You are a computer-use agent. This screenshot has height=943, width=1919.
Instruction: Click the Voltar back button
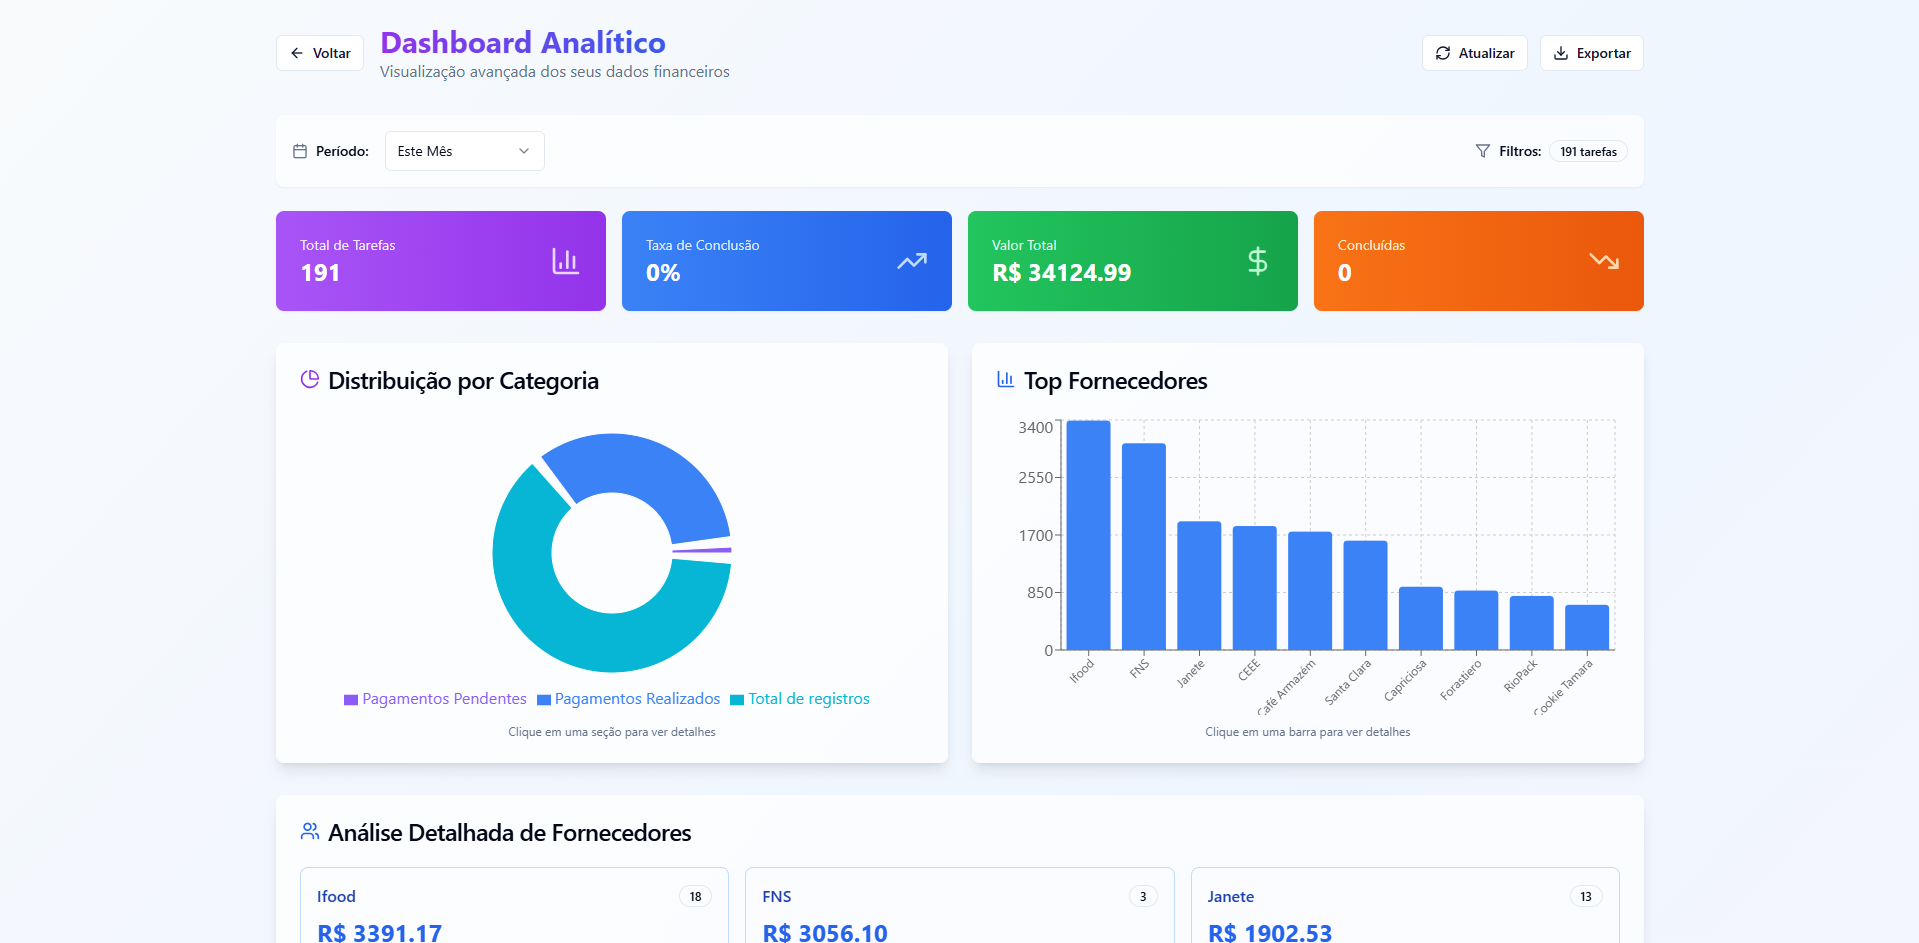(320, 53)
